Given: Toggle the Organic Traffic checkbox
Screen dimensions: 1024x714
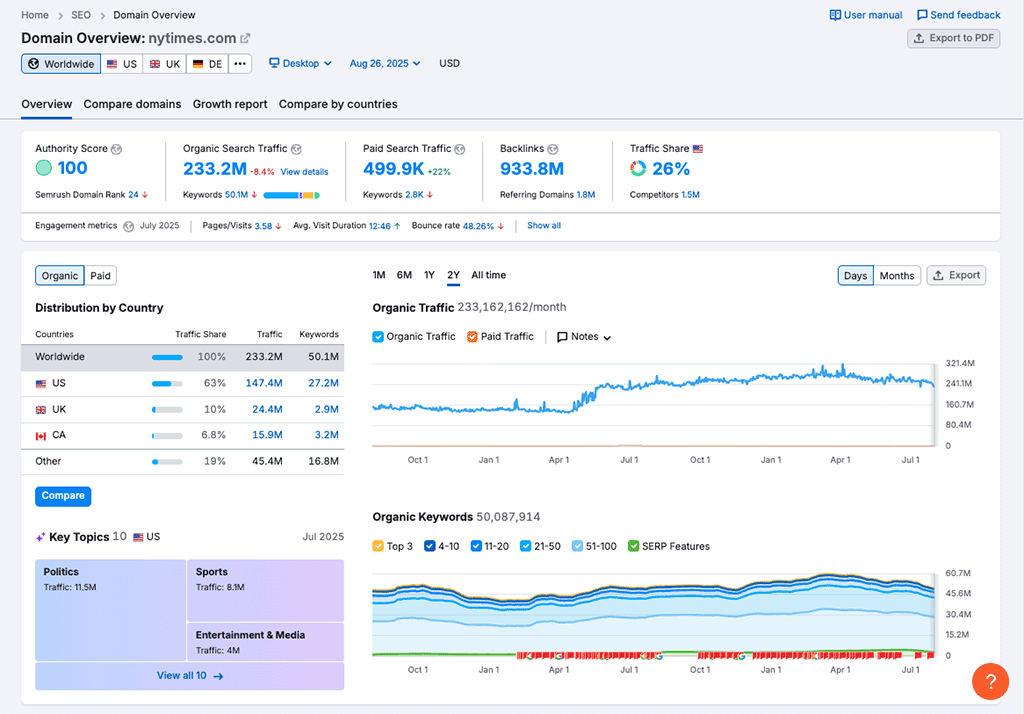Looking at the screenshot, I should [x=377, y=336].
